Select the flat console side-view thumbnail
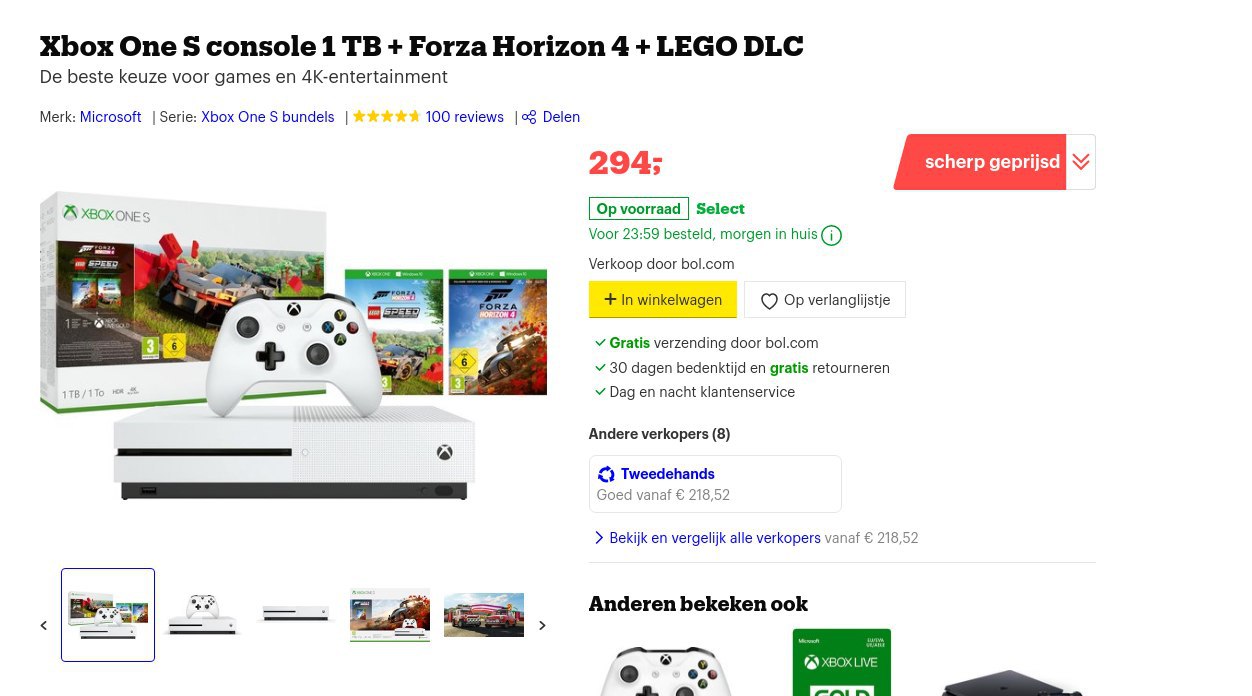 tap(295, 614)
